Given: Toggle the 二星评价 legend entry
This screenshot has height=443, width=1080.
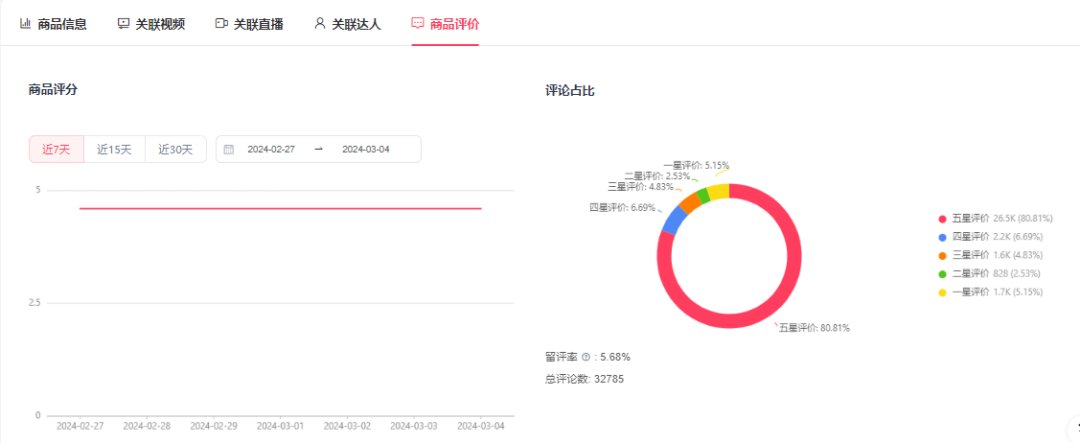Looking at the screenshot, I should (990, 274).
